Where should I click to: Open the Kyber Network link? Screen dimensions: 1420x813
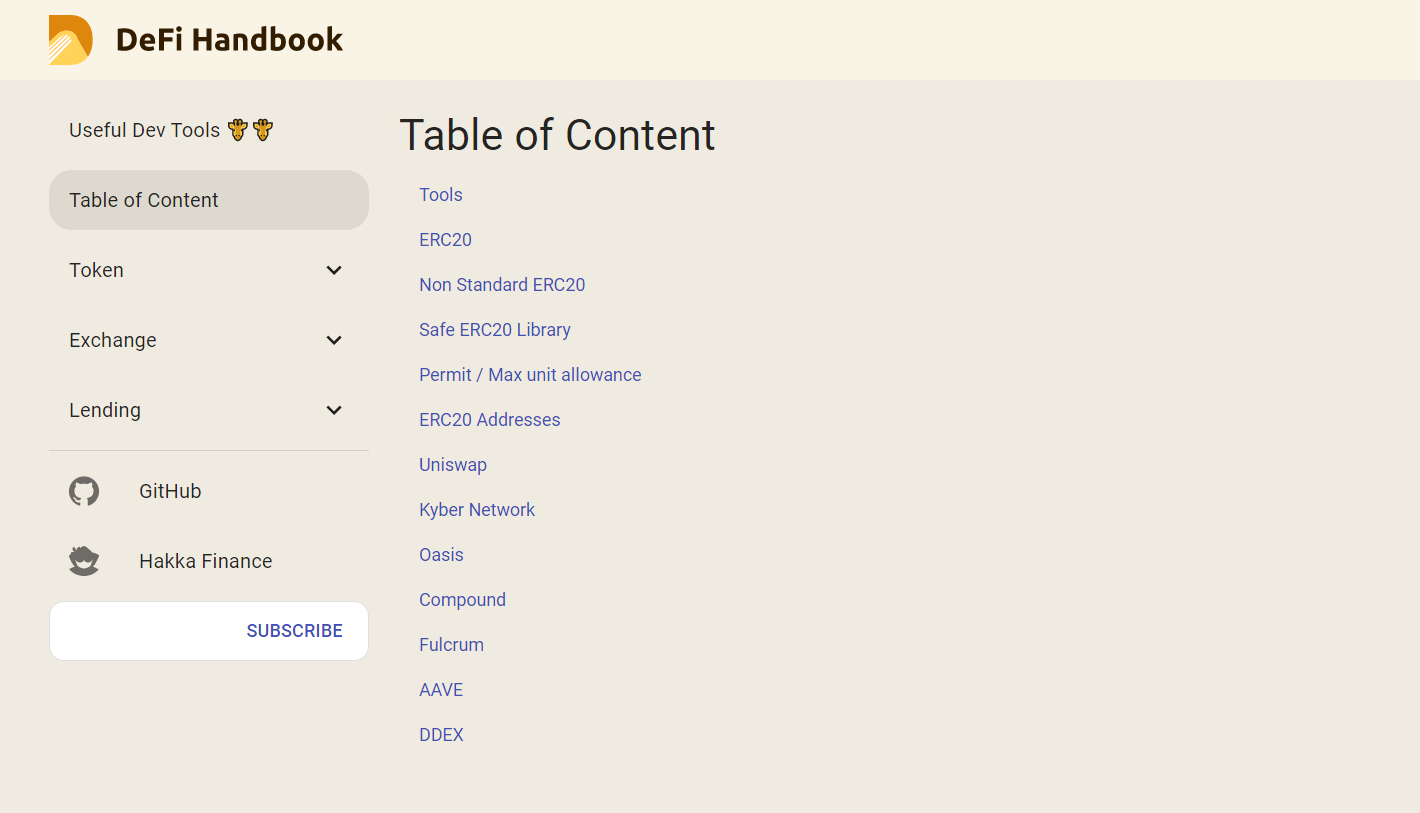pos(477,510)
